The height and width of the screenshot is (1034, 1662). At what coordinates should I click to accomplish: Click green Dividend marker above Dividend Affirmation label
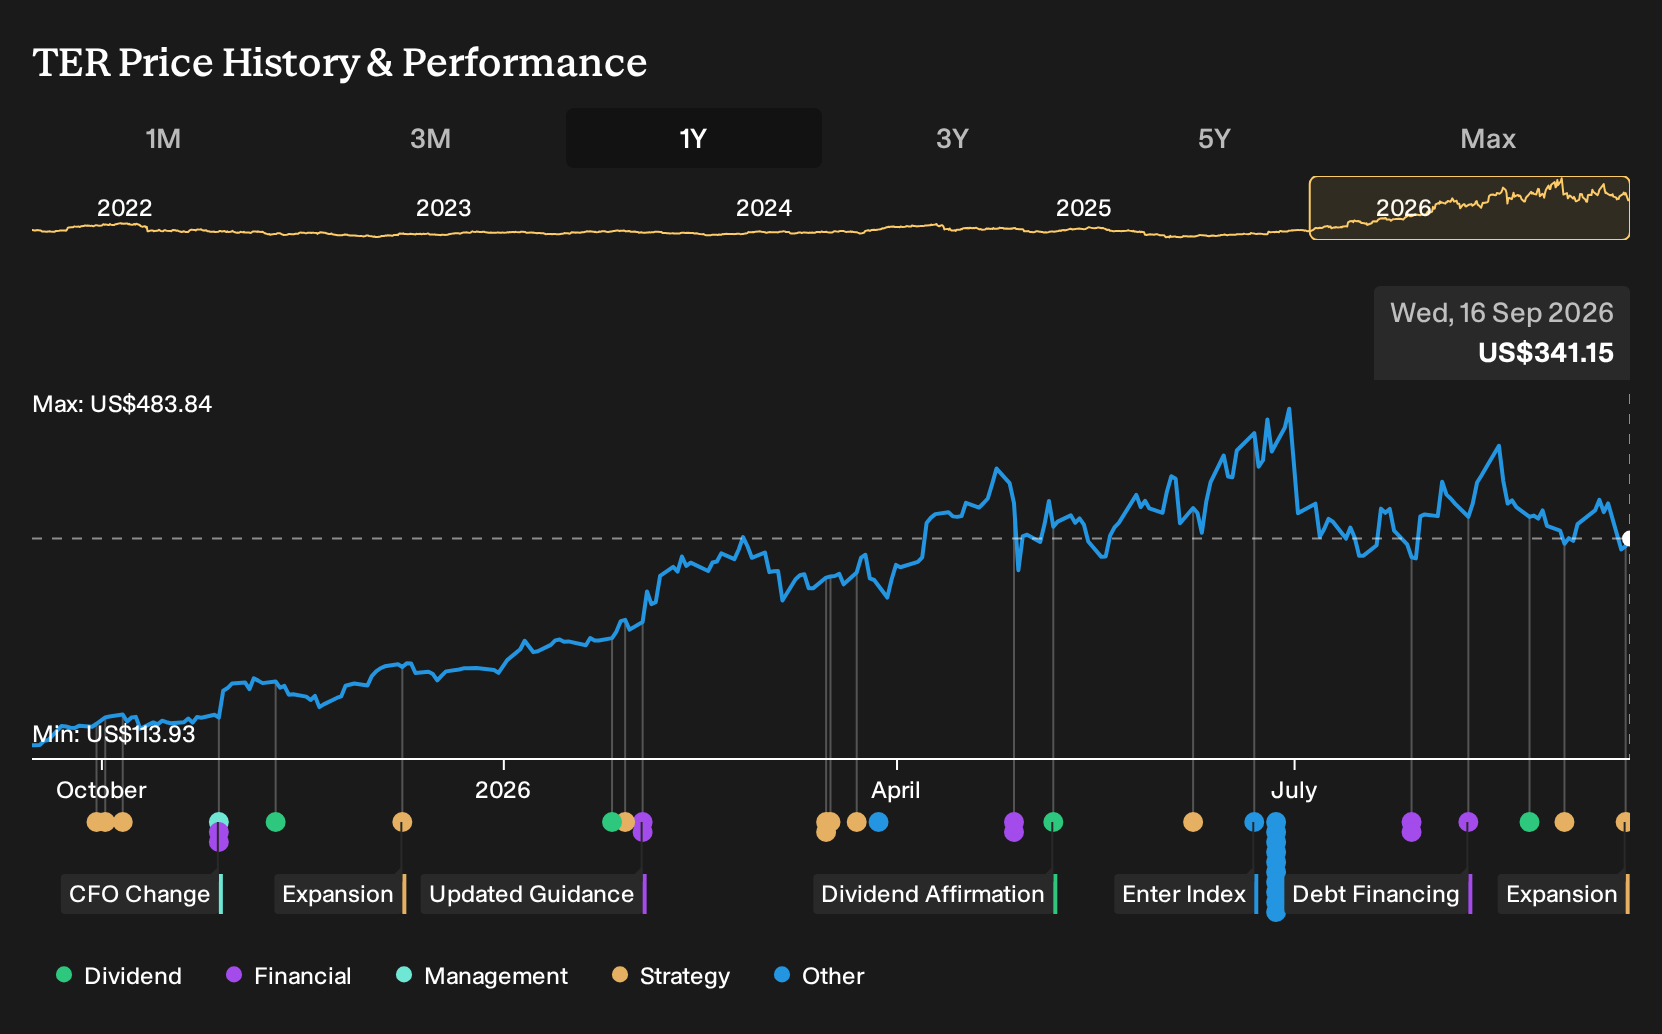[1053, 822]
